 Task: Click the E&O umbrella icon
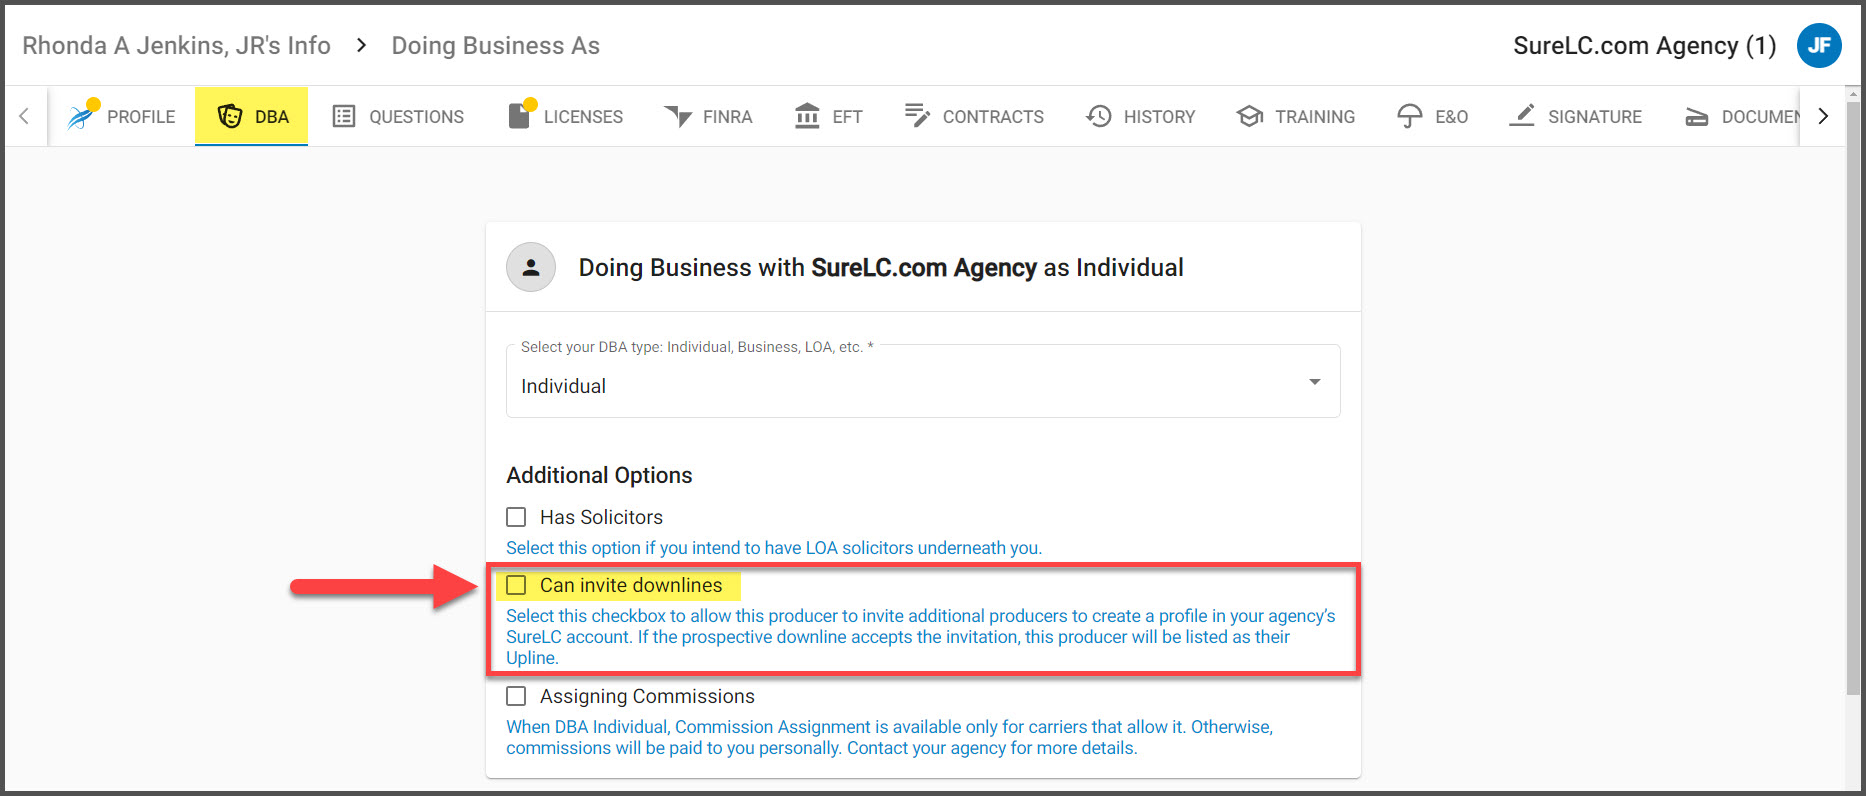click(x=1410, y=116)
